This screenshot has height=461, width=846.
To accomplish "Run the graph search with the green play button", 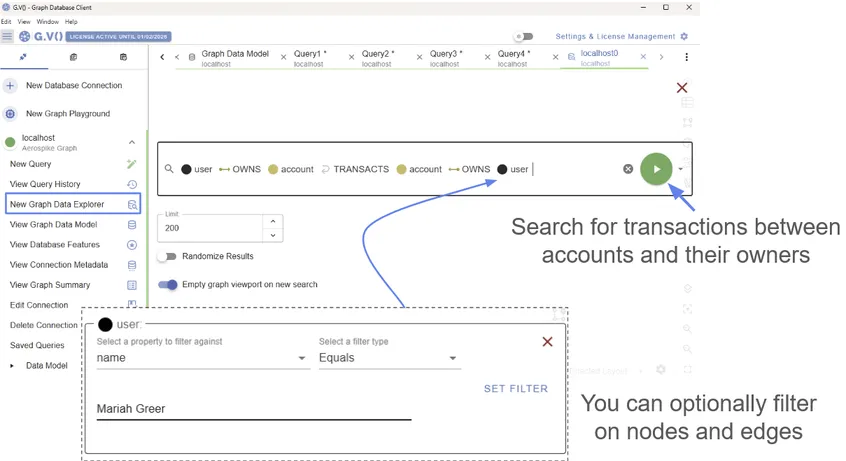I will [656, 169].
